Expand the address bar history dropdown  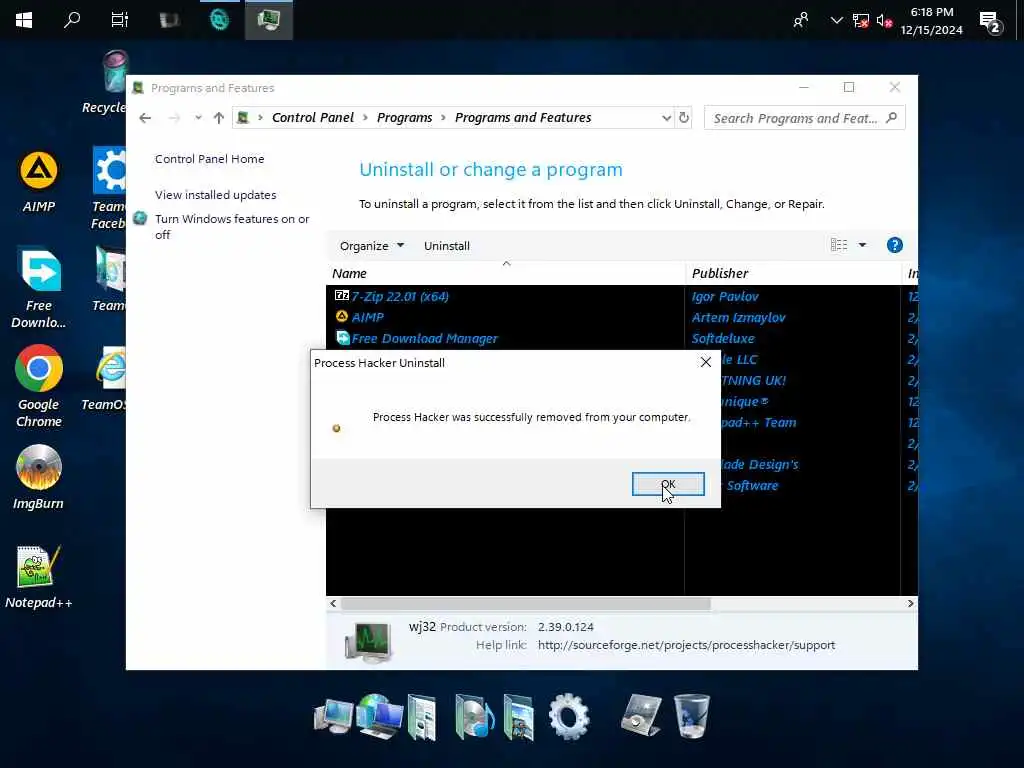(x=666, y=118)
